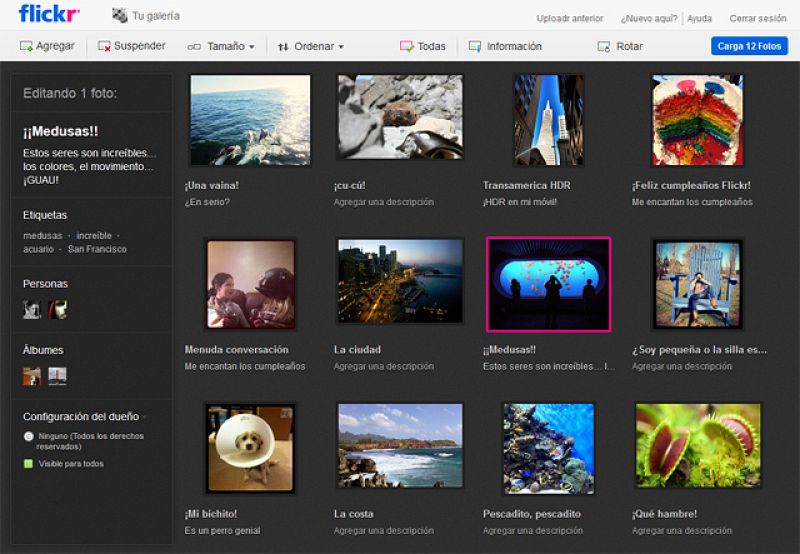Click Uploadr anterior in the top bar

[569, 18]
